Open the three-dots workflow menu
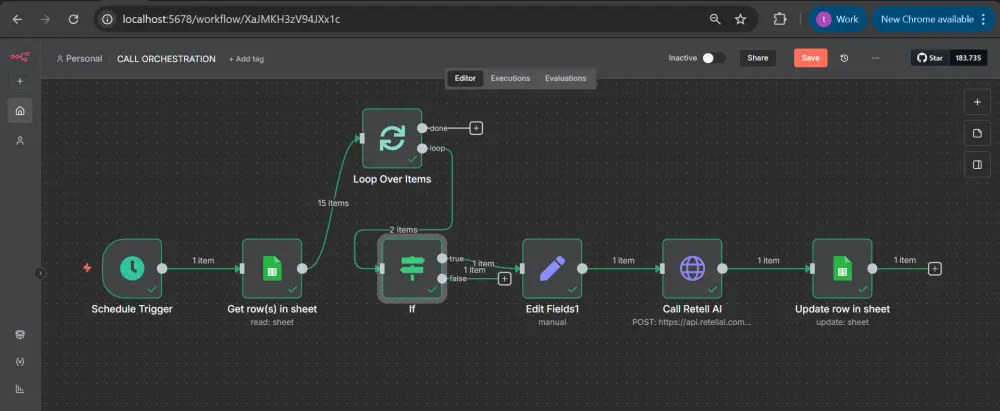This screenshot has width=1000, height=411. (x=876, y=58)
